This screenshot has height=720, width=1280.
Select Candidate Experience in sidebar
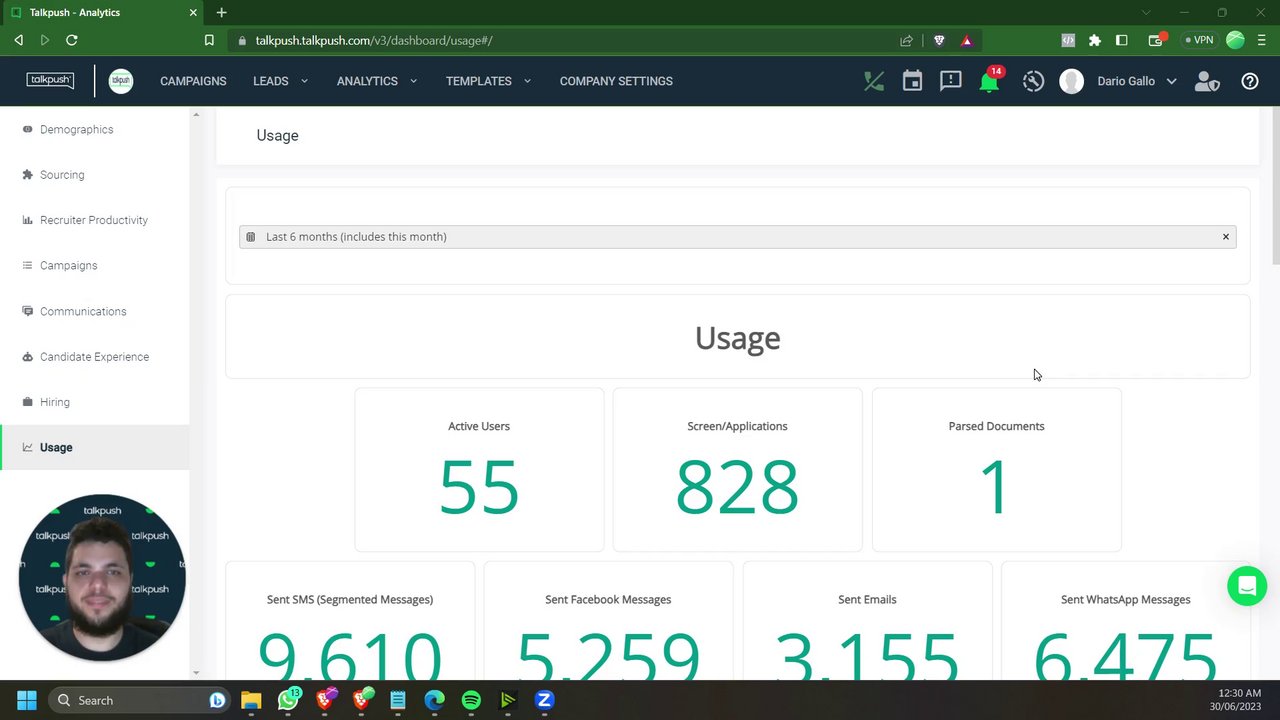click(95, 357)
